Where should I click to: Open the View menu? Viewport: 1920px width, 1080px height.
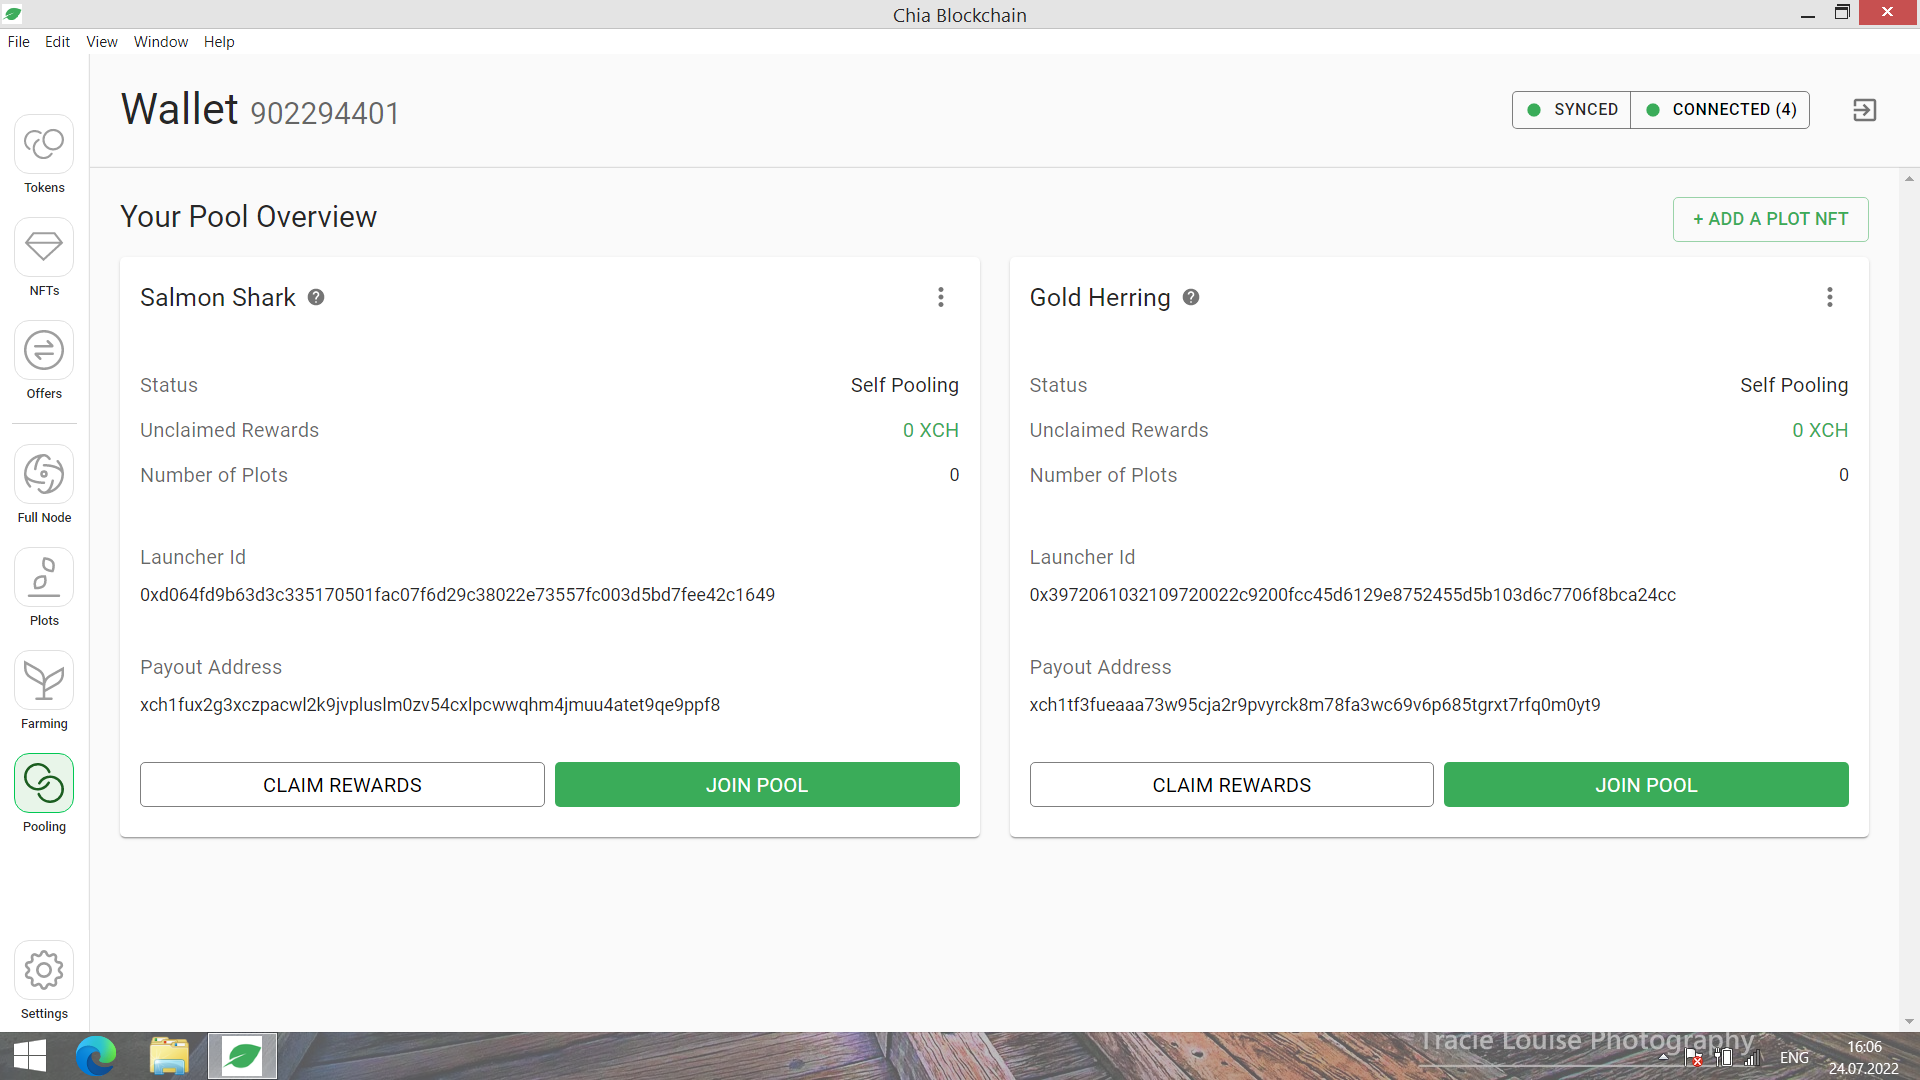[x=101, y=42]
